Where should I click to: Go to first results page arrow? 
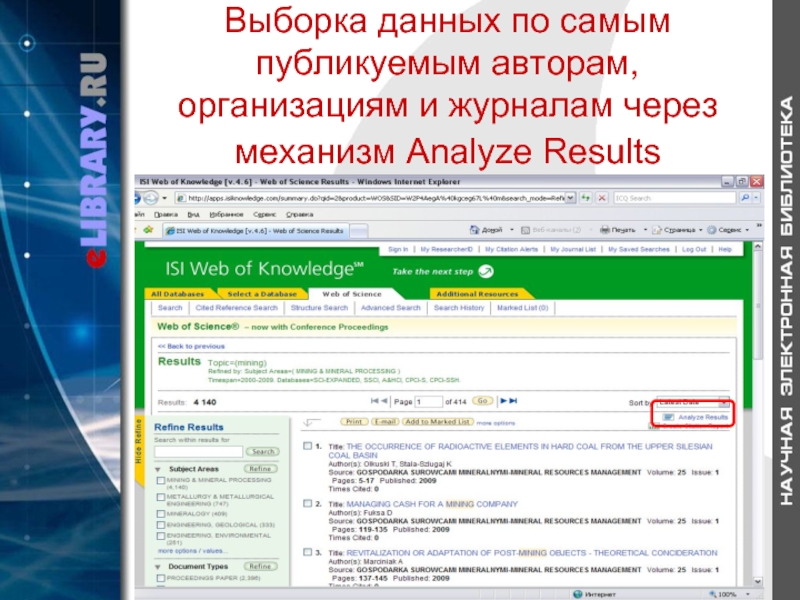(x=374, y=401)
